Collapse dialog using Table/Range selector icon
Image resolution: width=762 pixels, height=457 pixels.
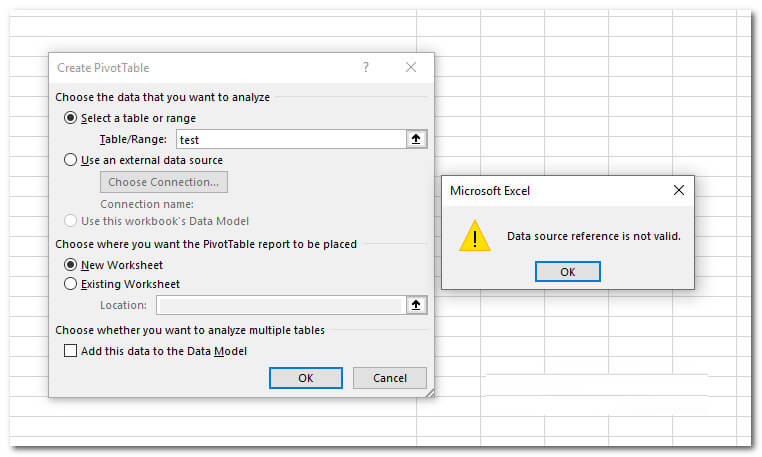pos(416,140)
